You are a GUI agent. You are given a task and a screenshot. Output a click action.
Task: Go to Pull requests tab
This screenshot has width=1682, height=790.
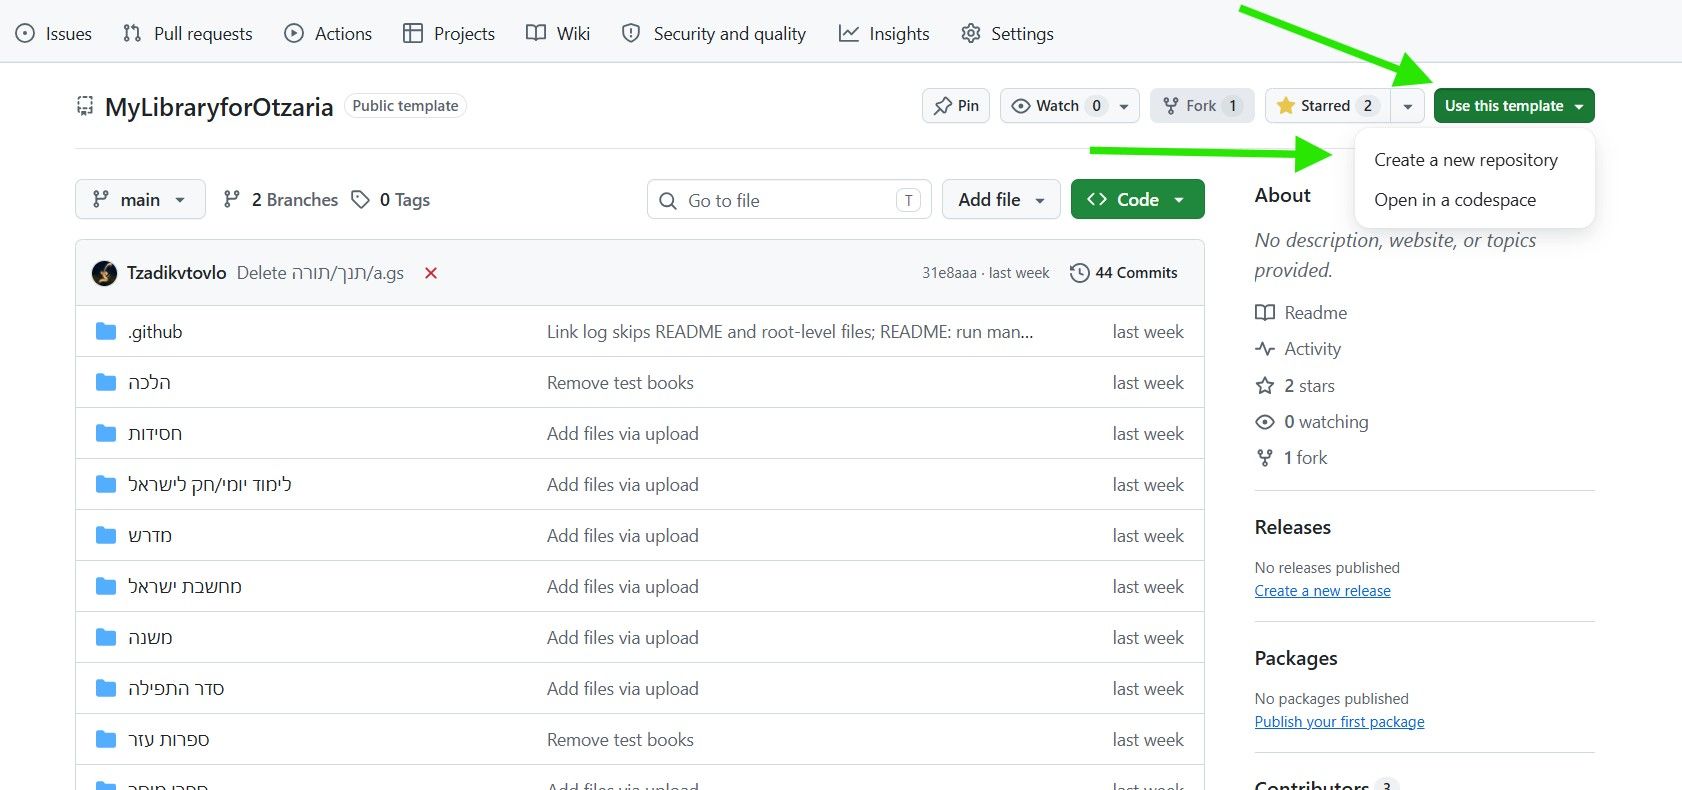pos(187,33)
